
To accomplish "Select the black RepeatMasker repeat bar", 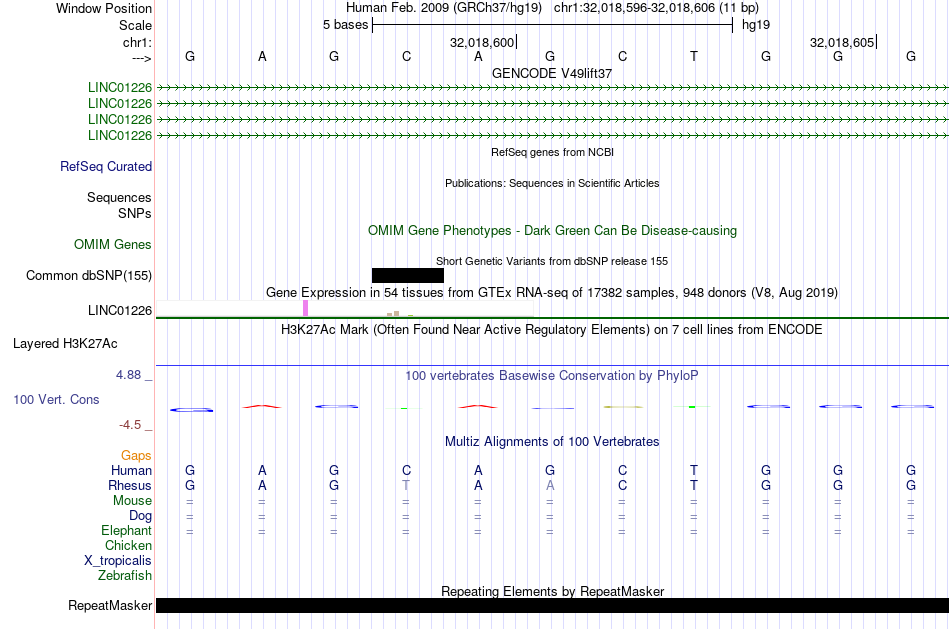I will pos(552,605).
